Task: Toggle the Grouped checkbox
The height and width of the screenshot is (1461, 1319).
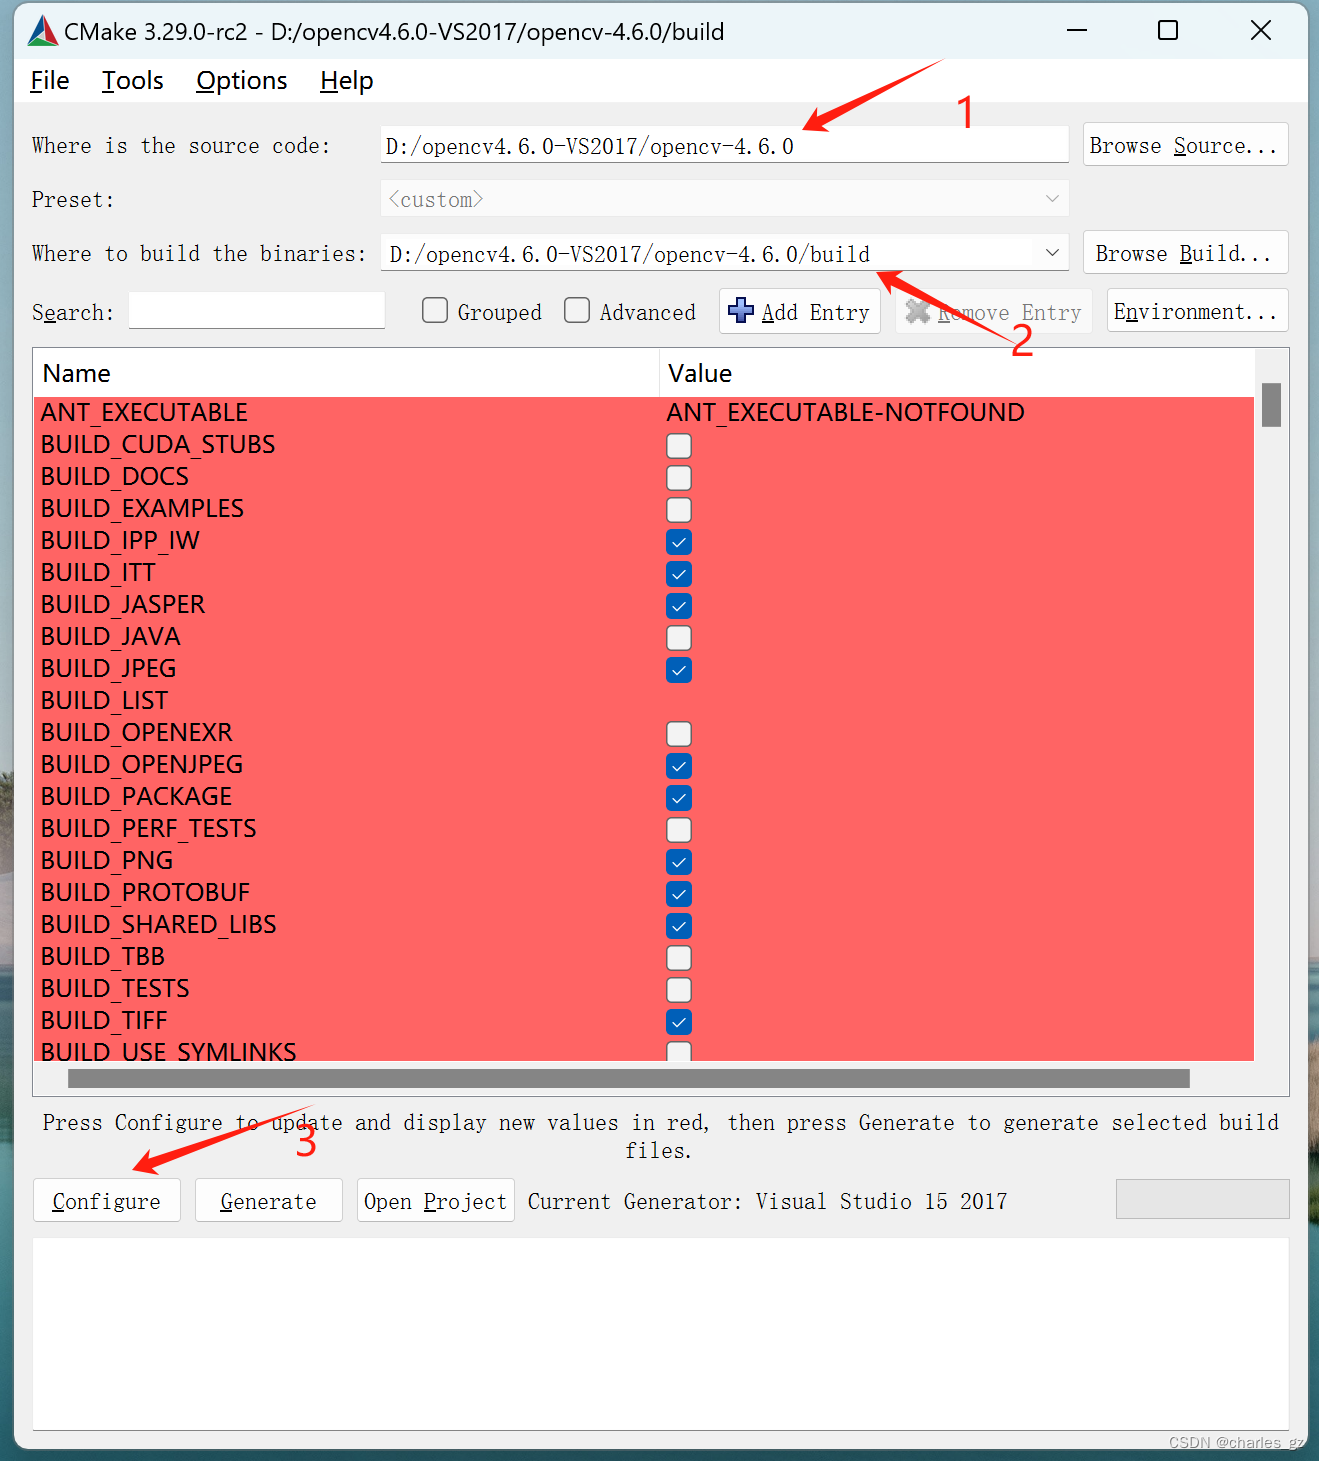Action: pyautogui.click(x=435, y=311)
